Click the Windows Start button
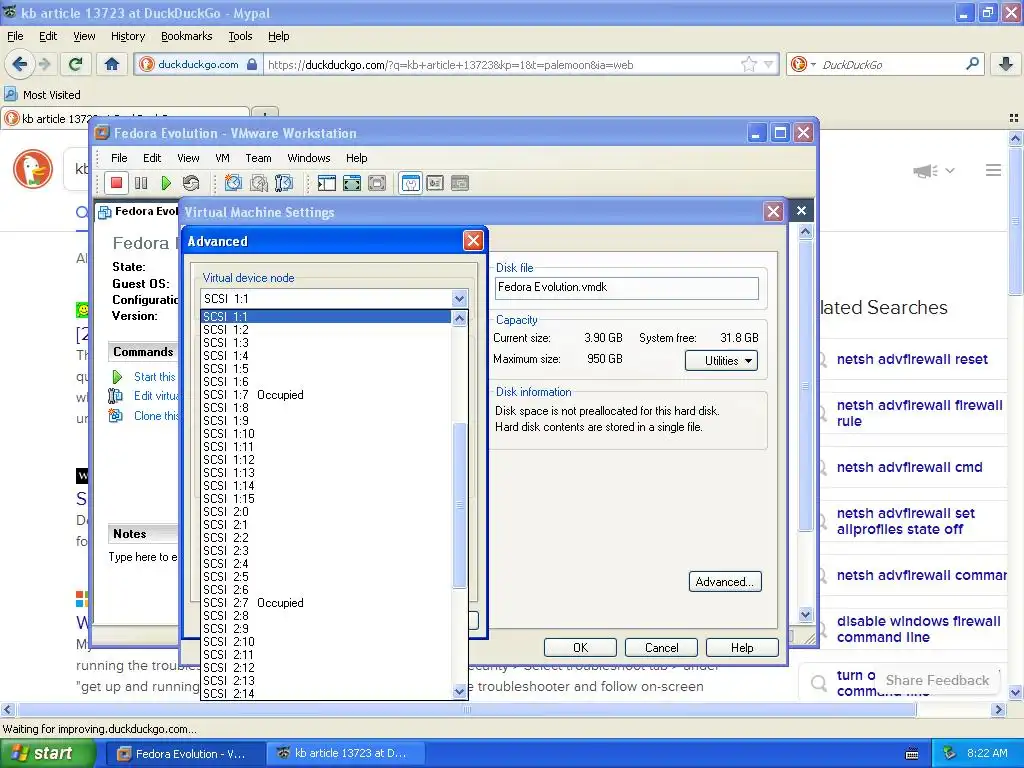 (x=47, y=754)
